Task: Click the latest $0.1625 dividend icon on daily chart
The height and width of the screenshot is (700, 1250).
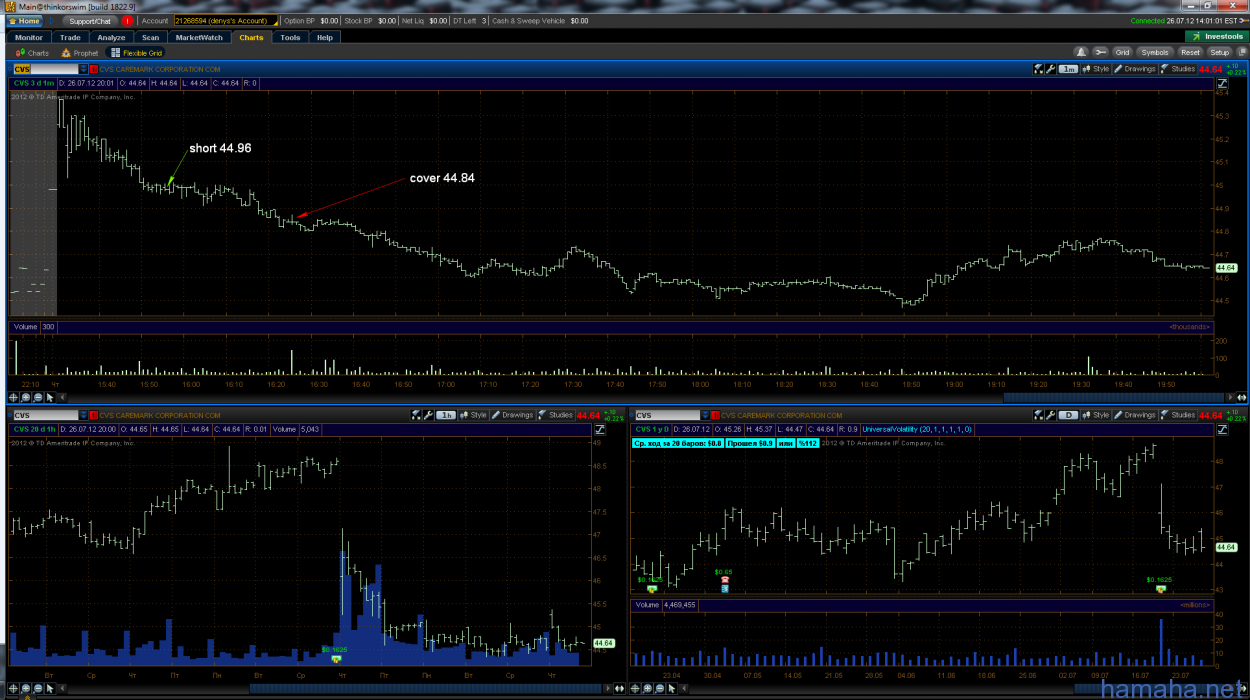Action: click(1160, 588)
